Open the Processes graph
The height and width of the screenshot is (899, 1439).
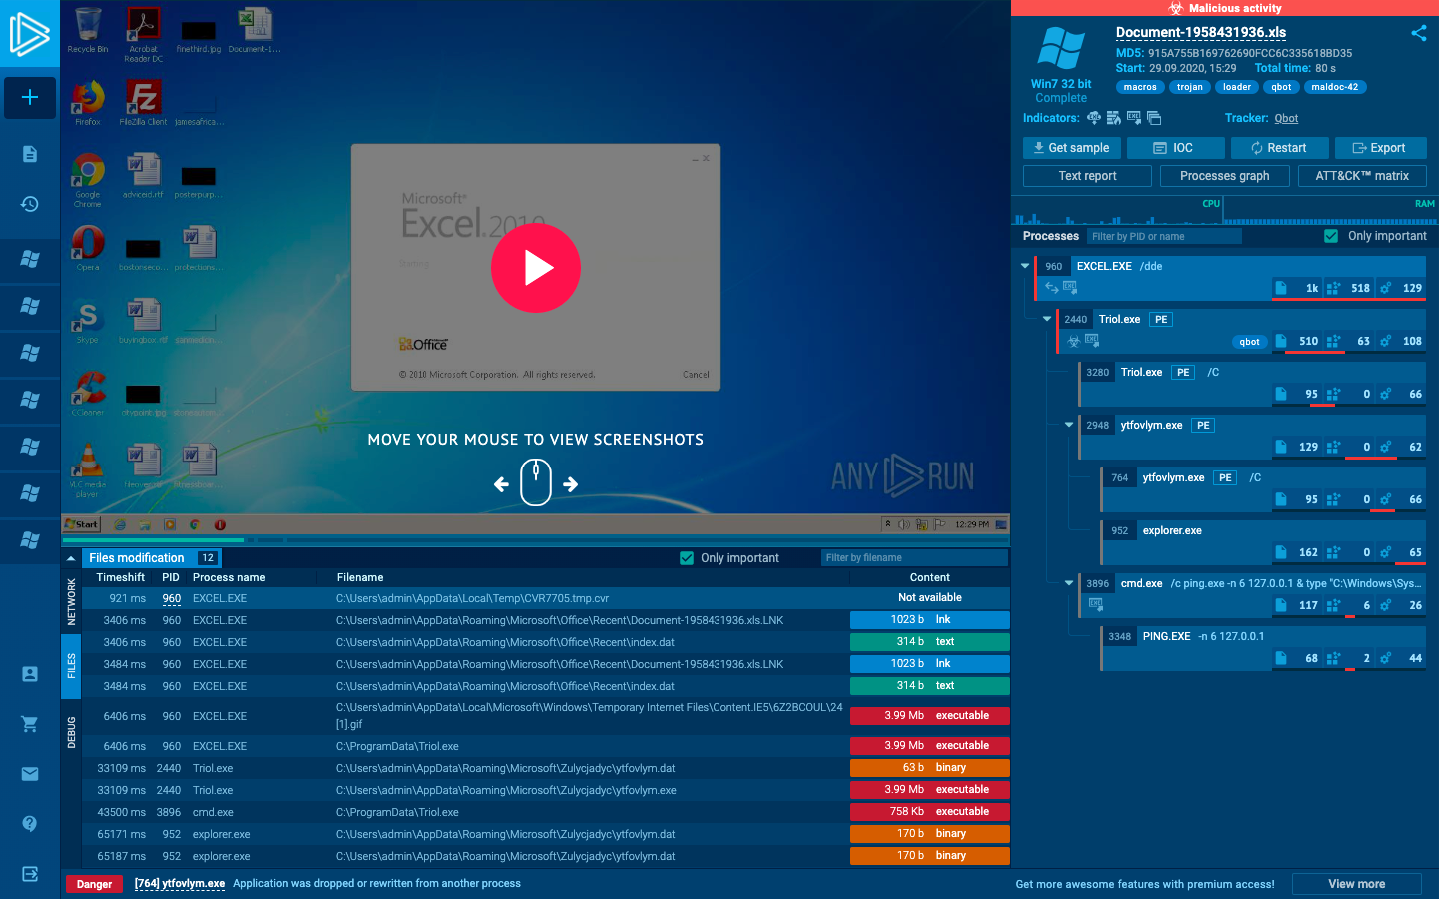(1224, 176)
